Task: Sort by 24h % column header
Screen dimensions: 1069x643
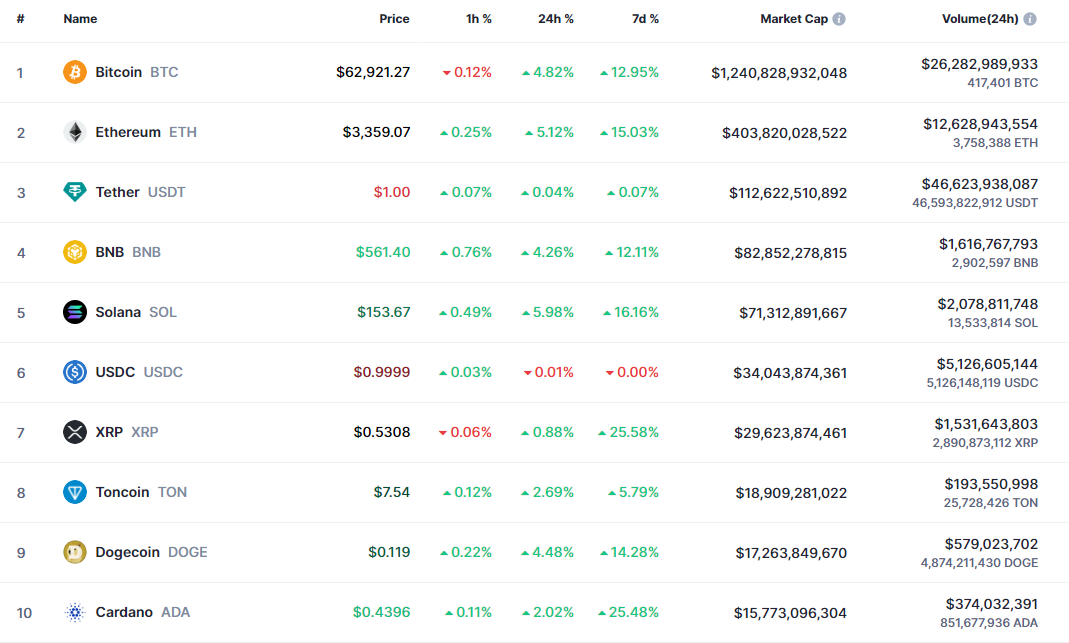Action: click(x=555, y=19)
